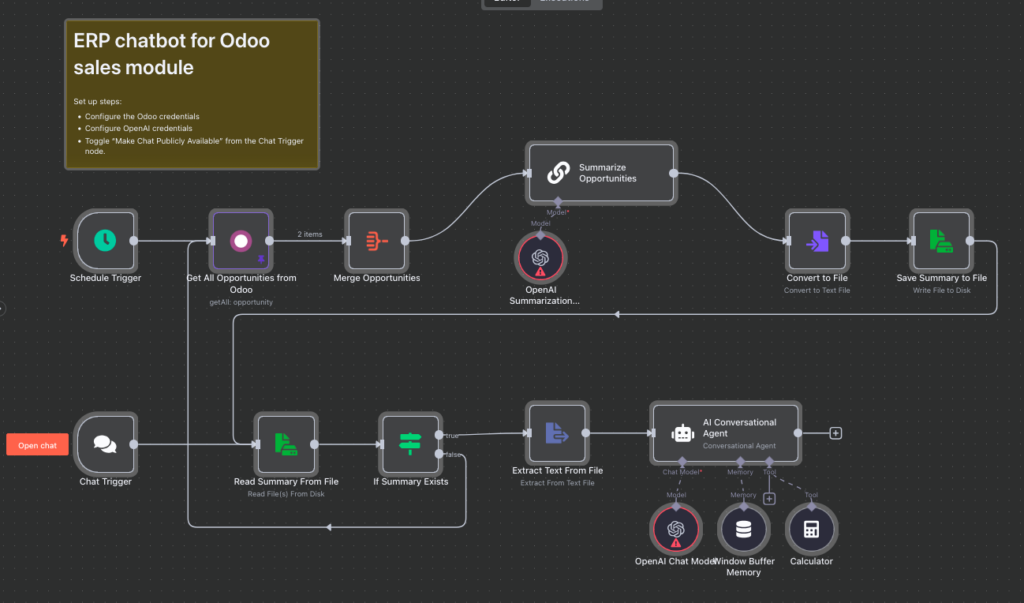The height and width of the screenshot is (603, 1024).
Task: Select the OpenAI Chat Model node
Action: click(x=676, y=529)
